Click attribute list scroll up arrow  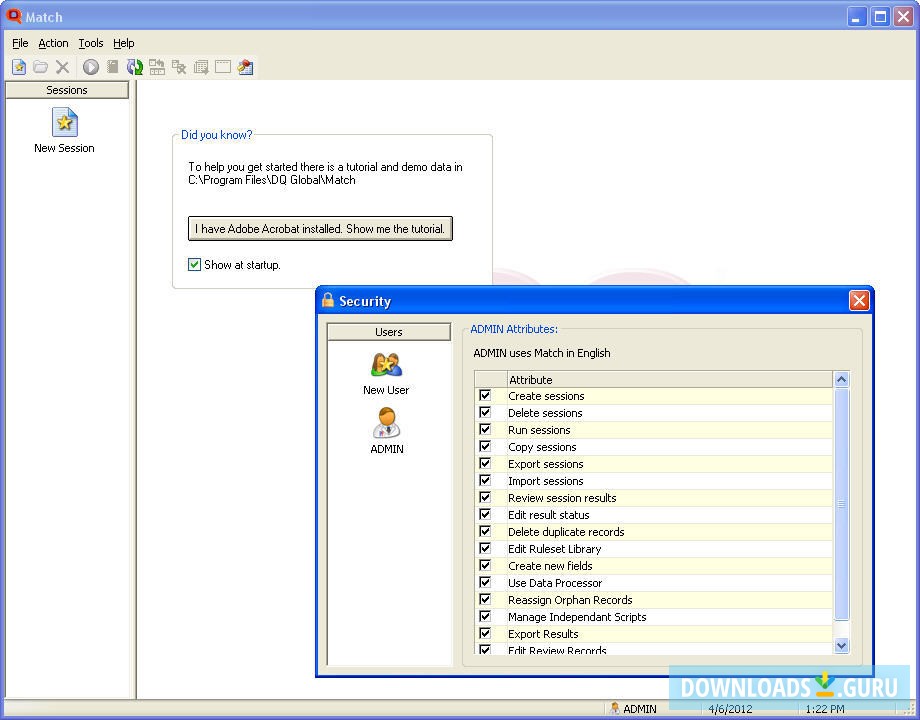(841, 379)
